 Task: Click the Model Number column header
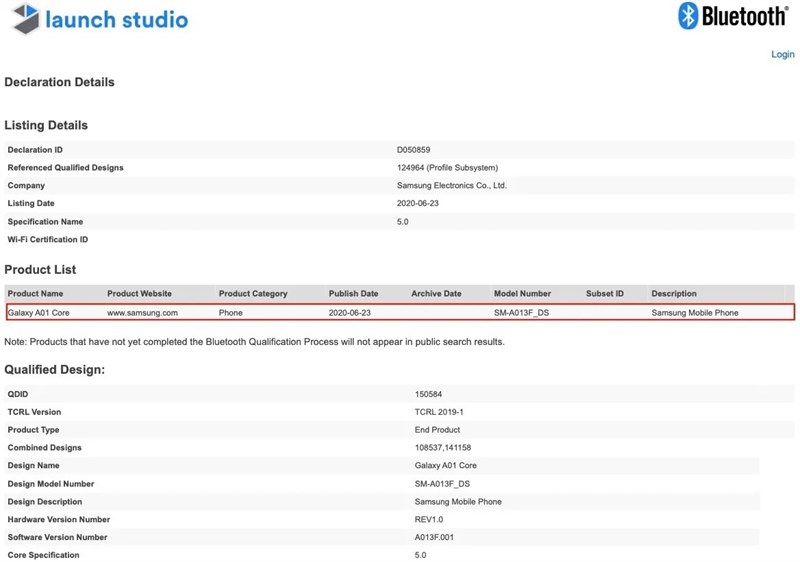tap(522, 294)
